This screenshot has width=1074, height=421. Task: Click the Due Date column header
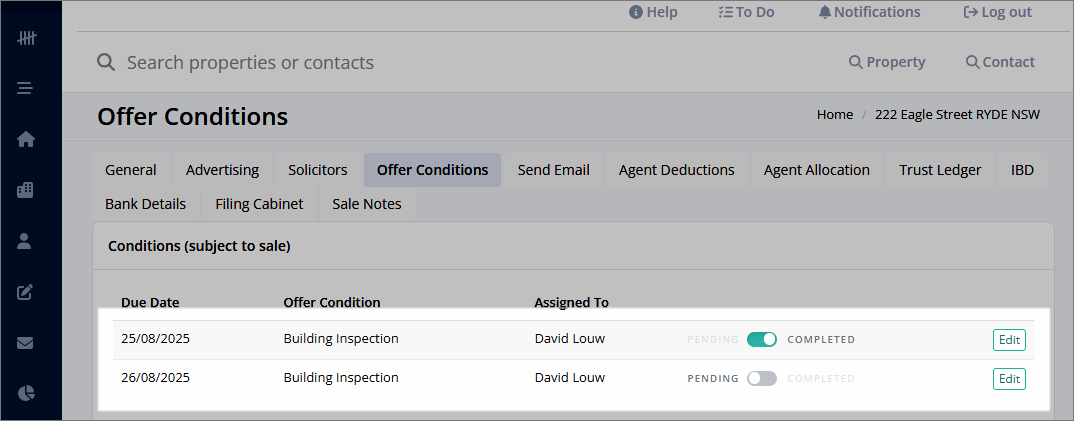point(151,302)
